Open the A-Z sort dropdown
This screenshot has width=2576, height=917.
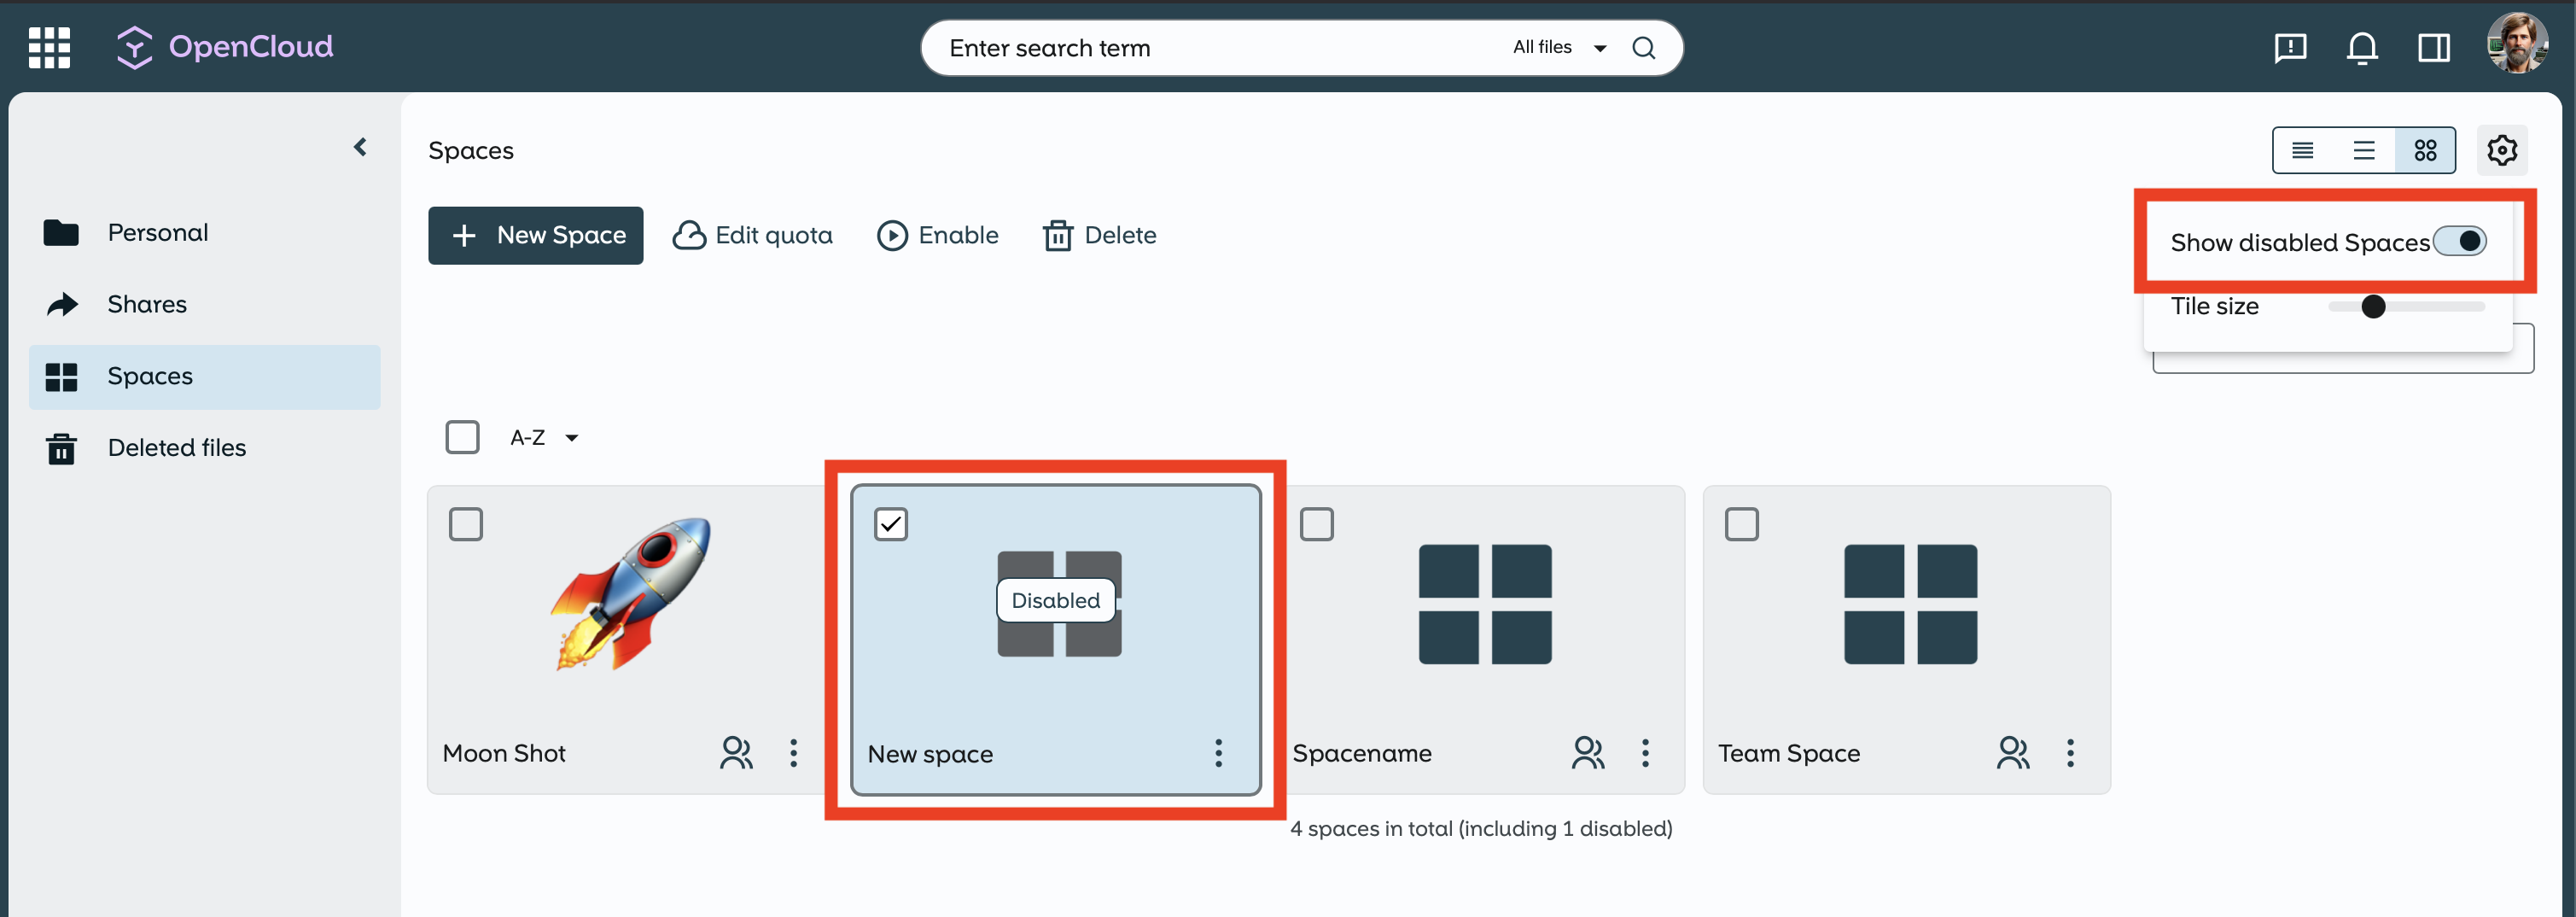(543, 438)
